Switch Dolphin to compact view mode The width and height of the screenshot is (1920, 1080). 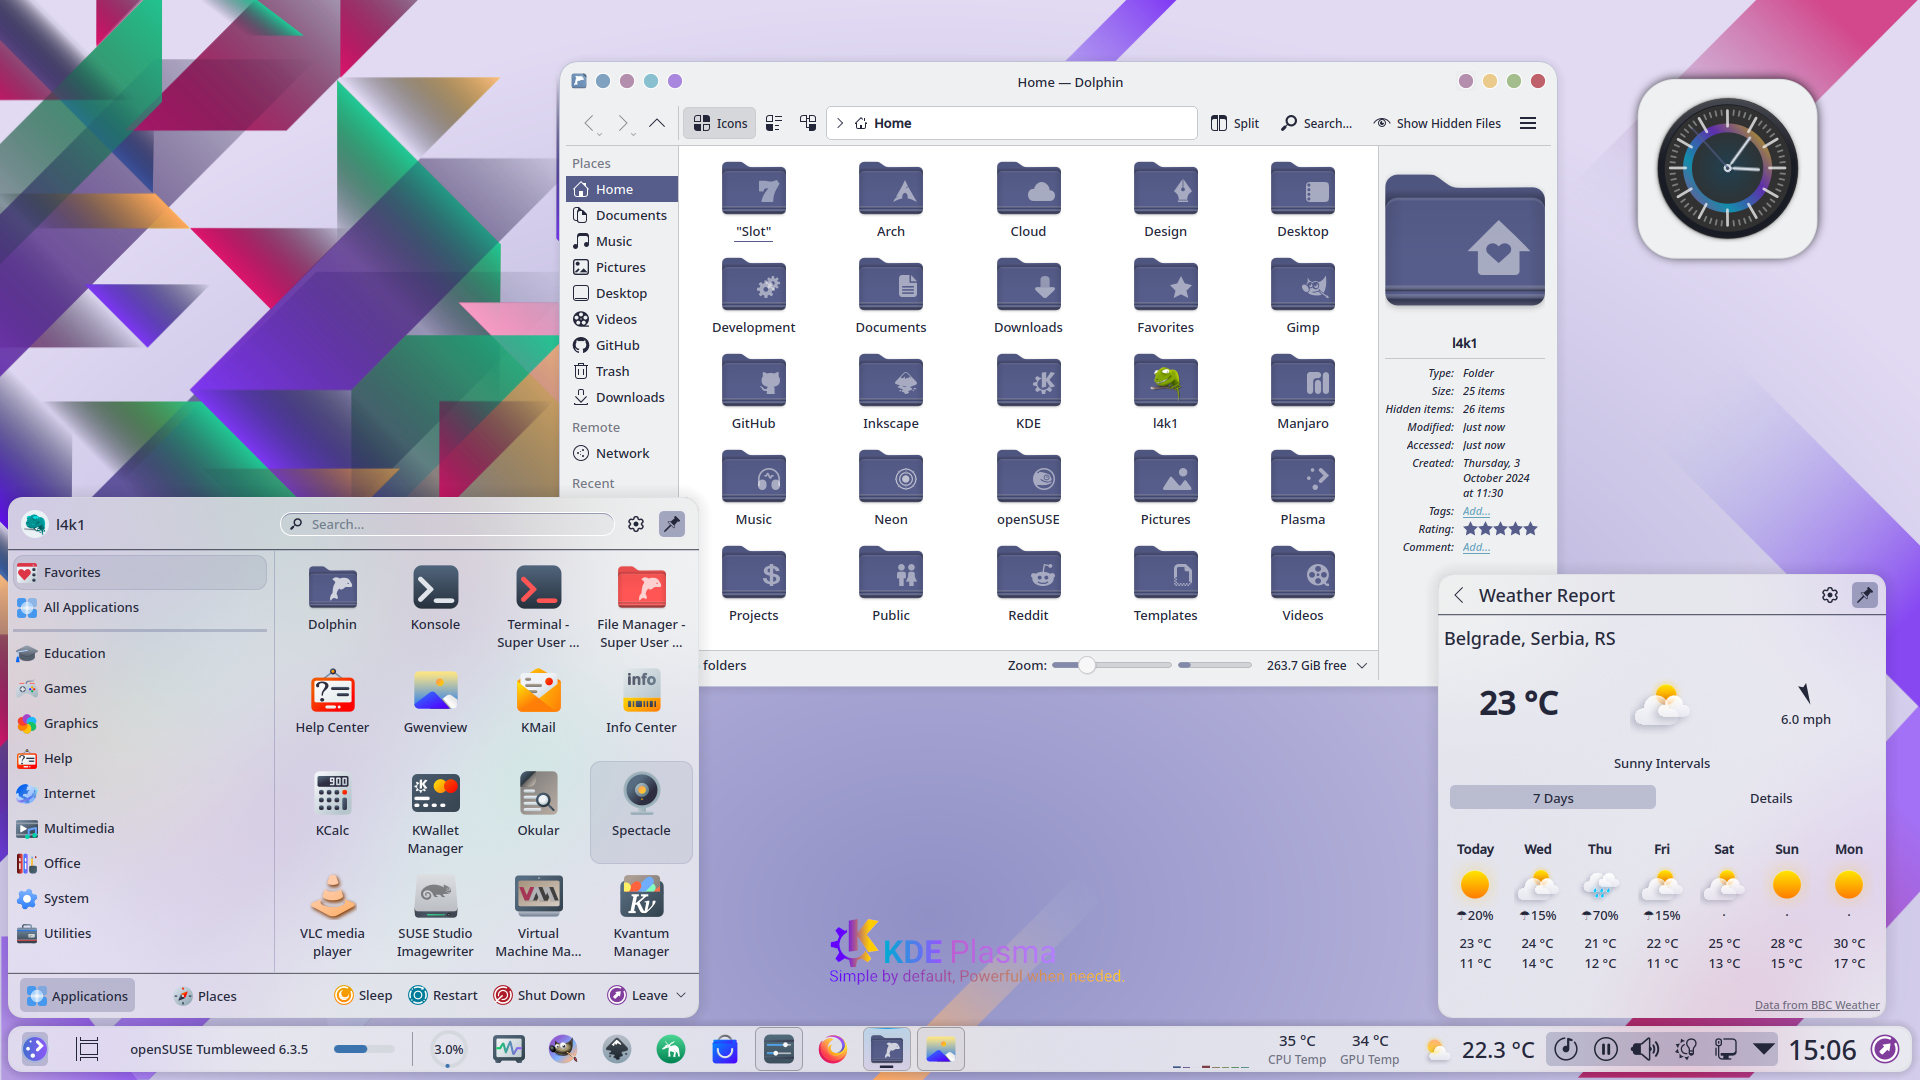[774, 123]
